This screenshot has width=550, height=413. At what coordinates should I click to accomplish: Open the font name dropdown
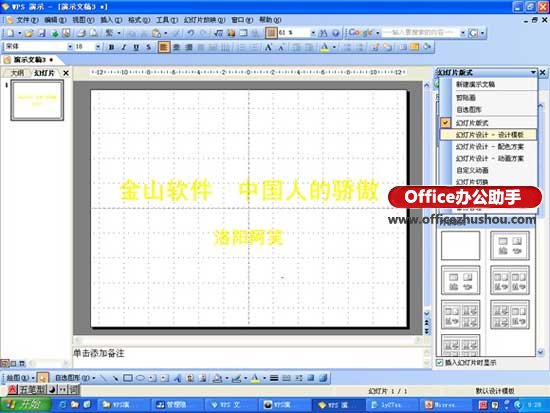tap(70, 47)
